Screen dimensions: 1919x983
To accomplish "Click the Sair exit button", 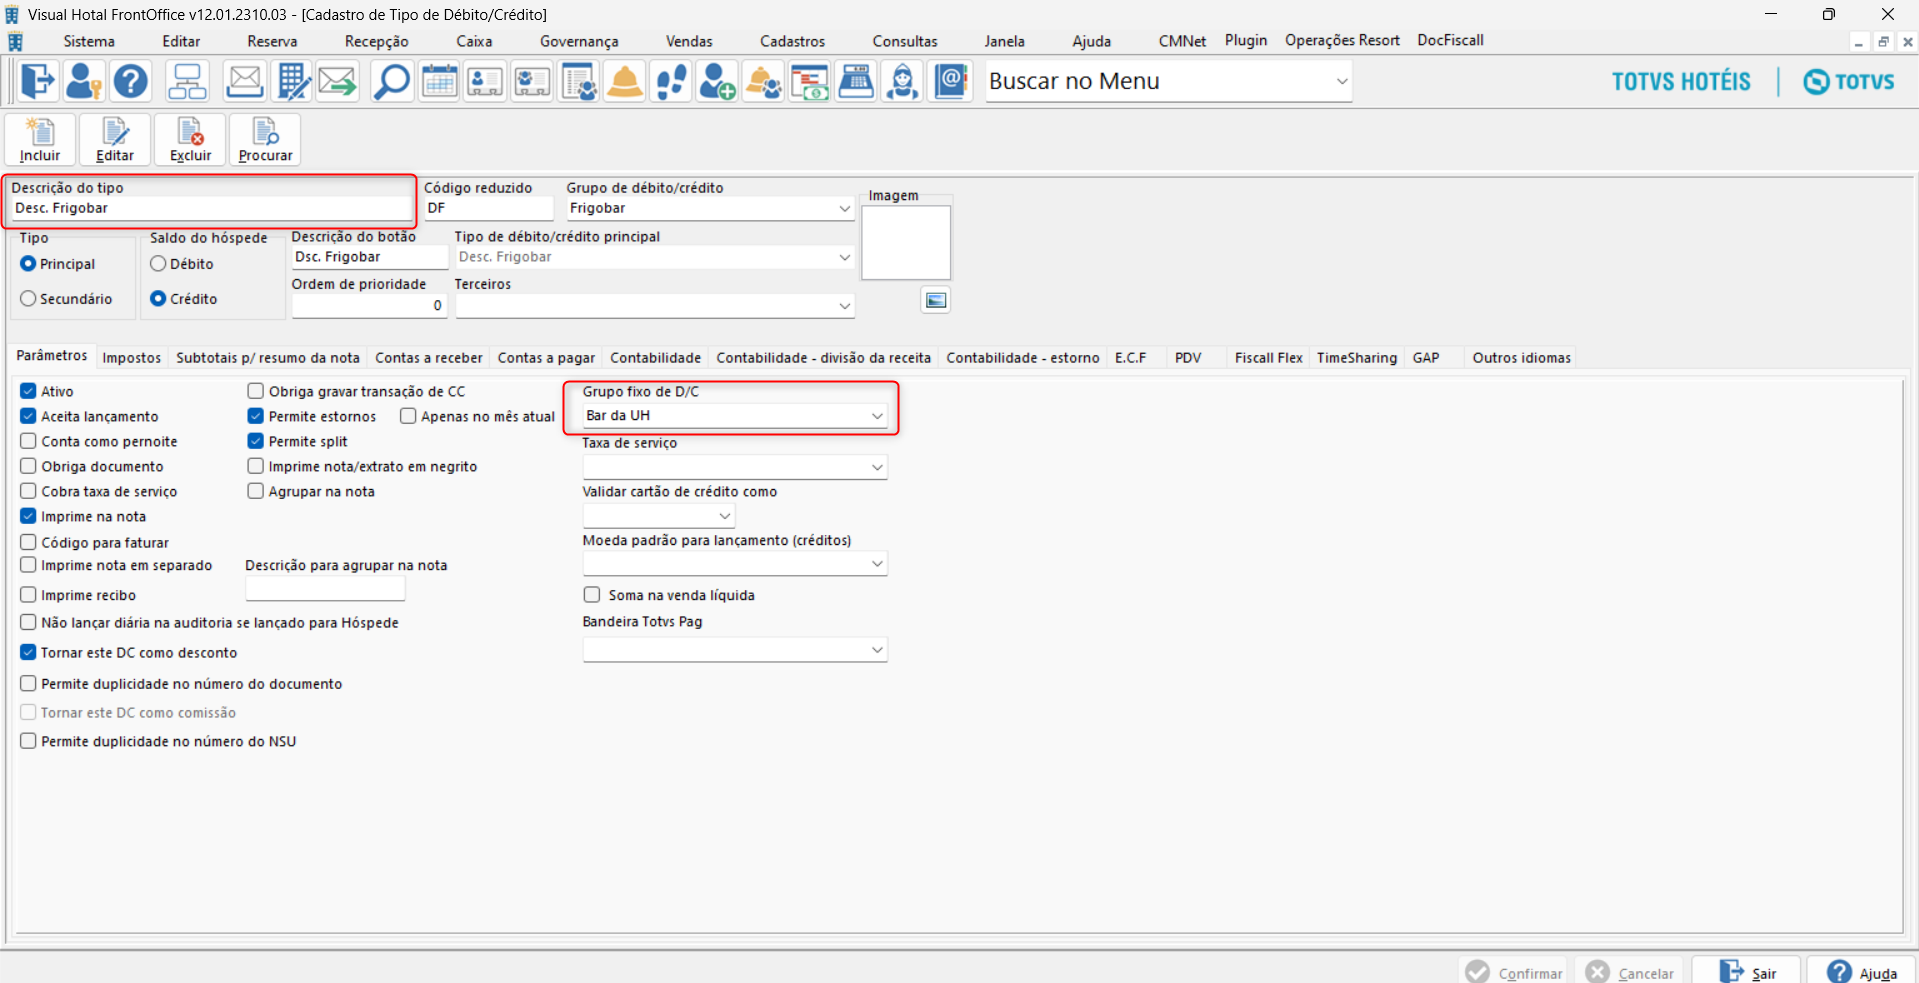I will [x=1747, y=972].
